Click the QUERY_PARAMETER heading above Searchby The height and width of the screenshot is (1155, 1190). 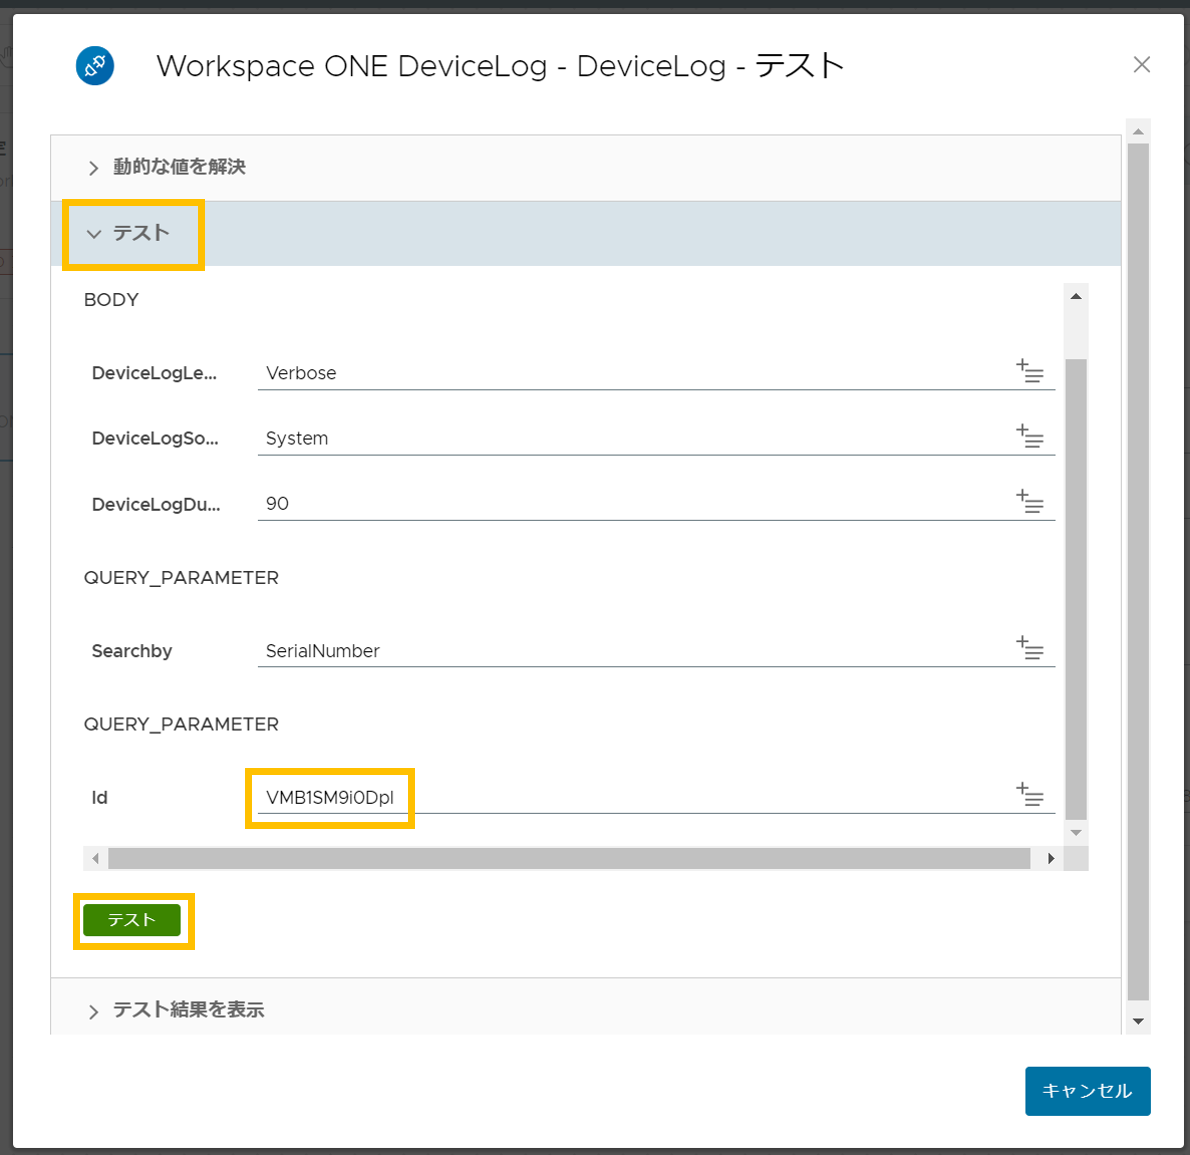click(x=181, y=578)
